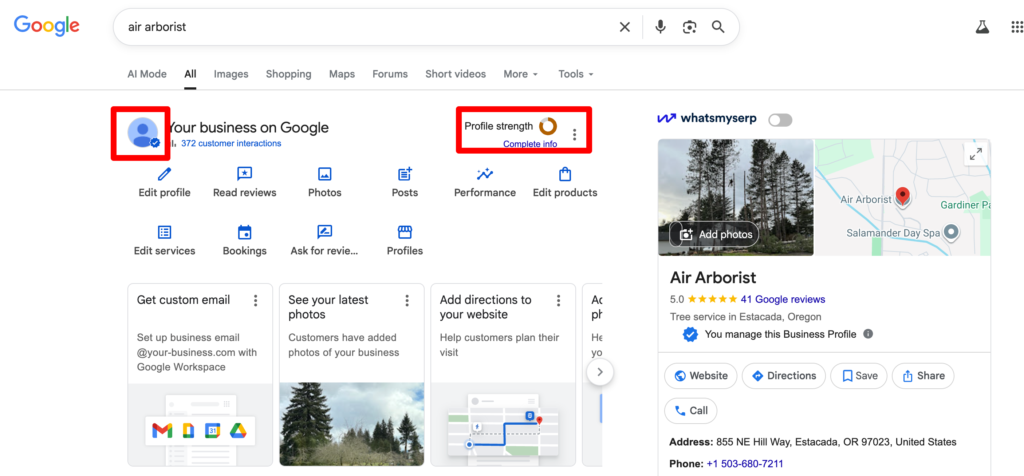Click the Posts icon
The image size is (1024, 476).
(x=405, y=174)
